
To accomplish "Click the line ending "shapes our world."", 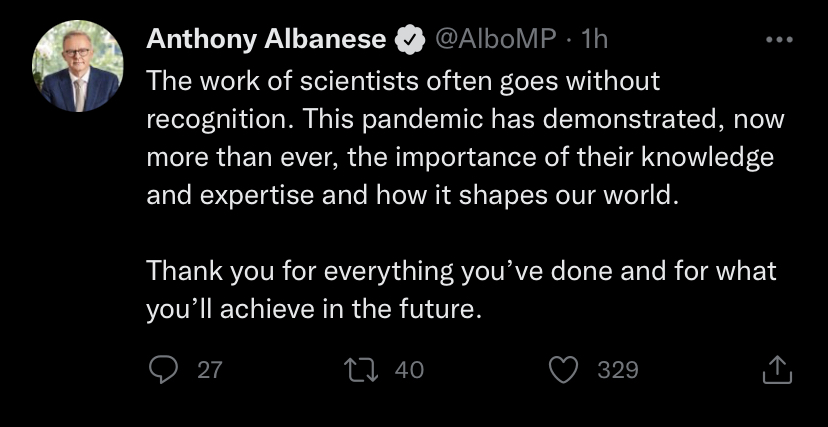I will point(412,195).
